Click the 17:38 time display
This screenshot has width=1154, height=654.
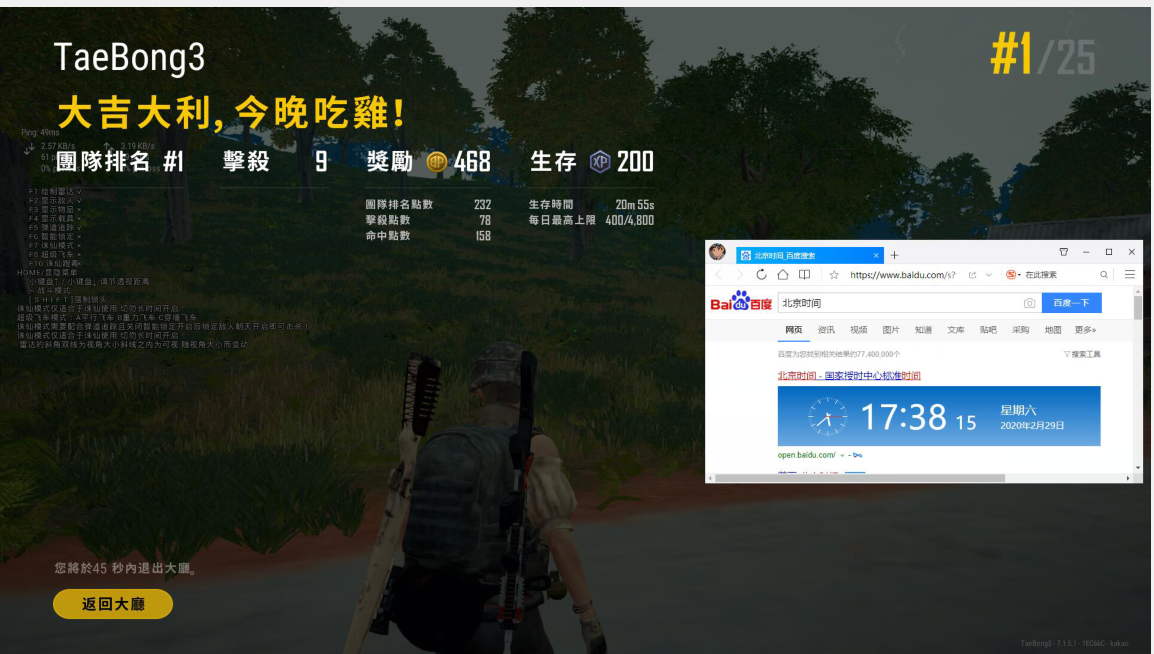pos(903,417)
